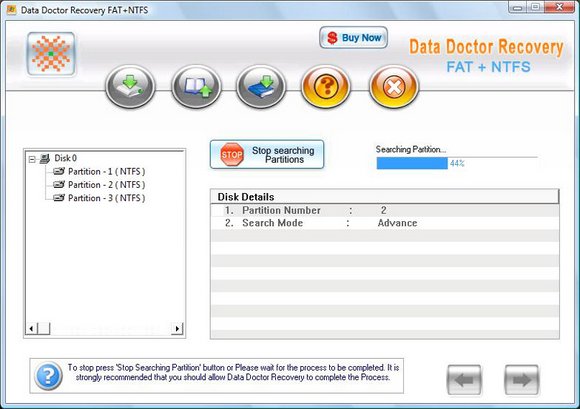This screenshot has height=409, width=580.
Task: Click the Partition - 1 drive icon
Action: 59,171
